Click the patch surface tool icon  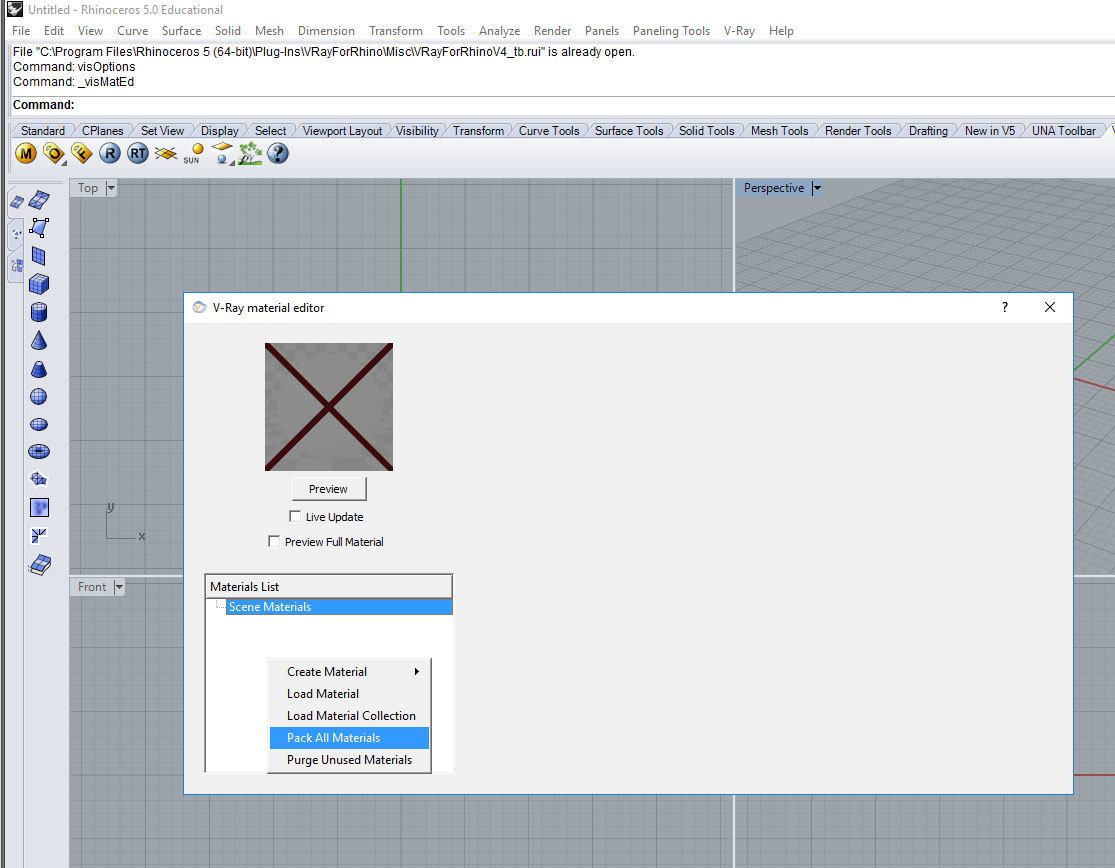coord(39,480)
